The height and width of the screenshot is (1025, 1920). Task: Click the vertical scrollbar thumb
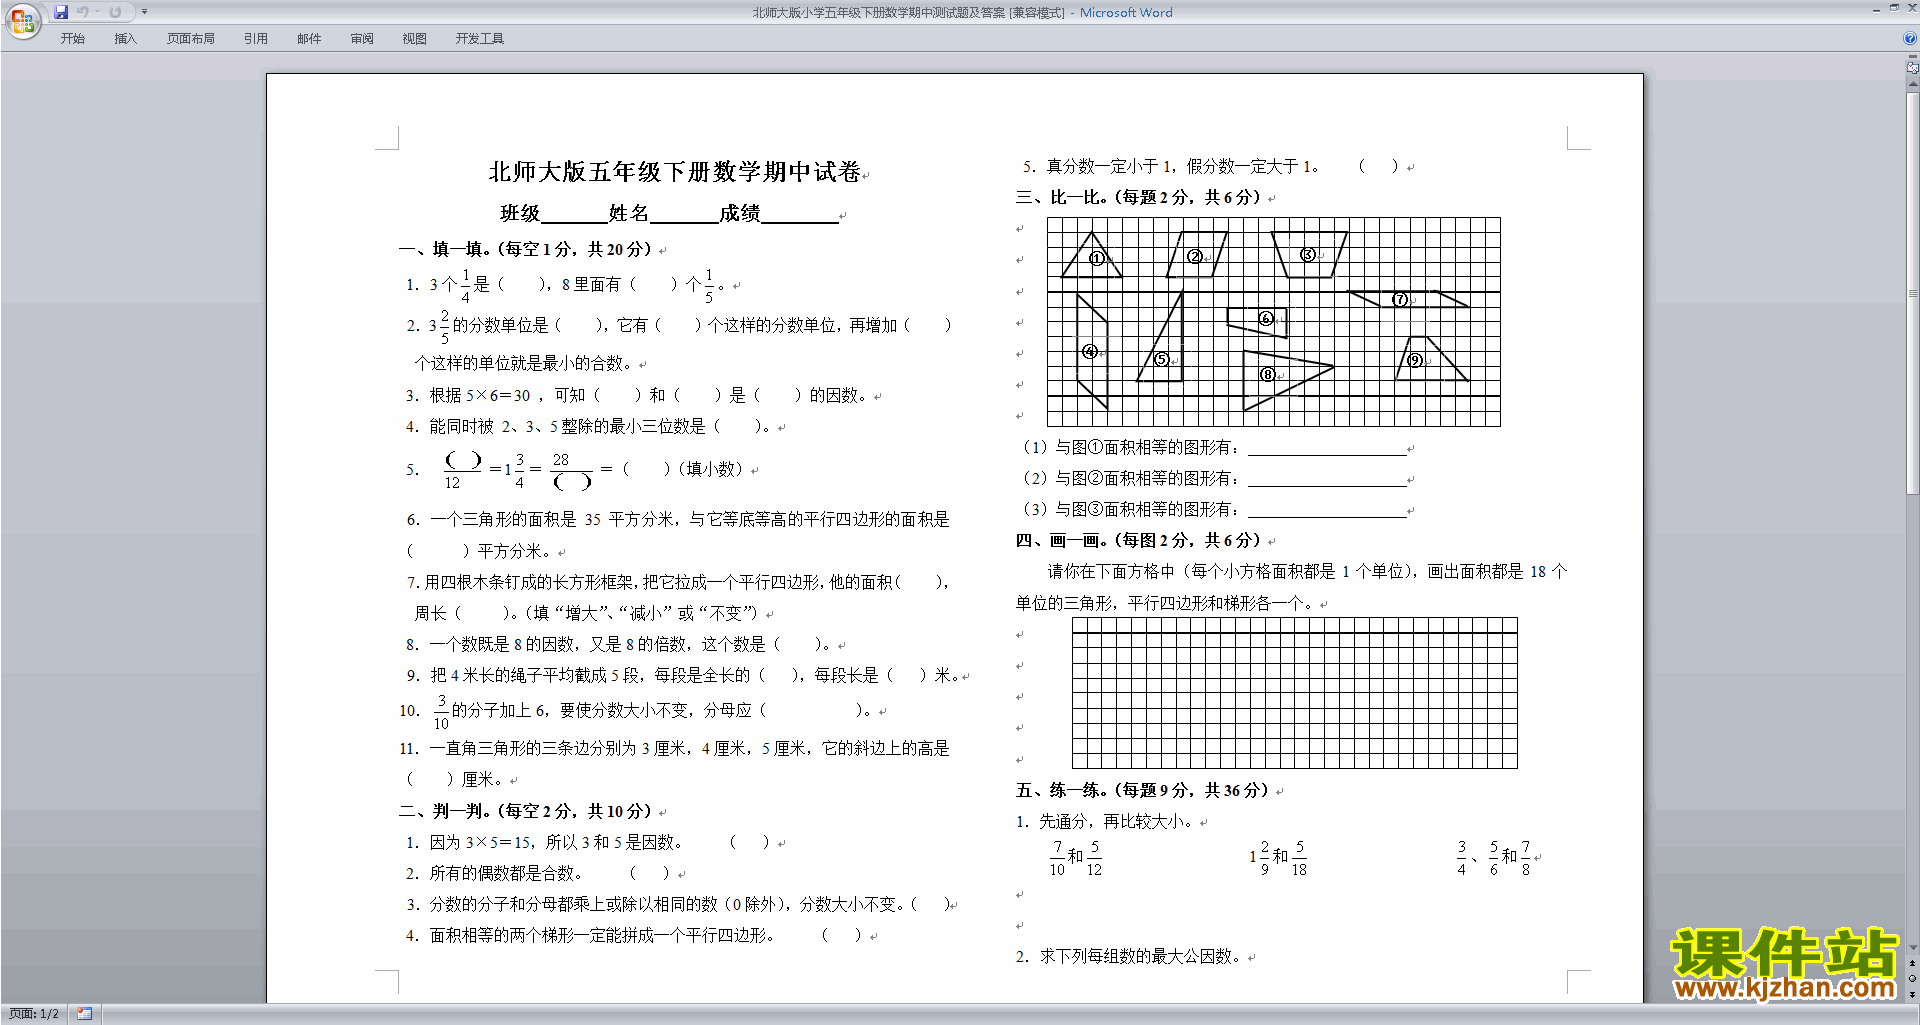[x=1913, y=294]
